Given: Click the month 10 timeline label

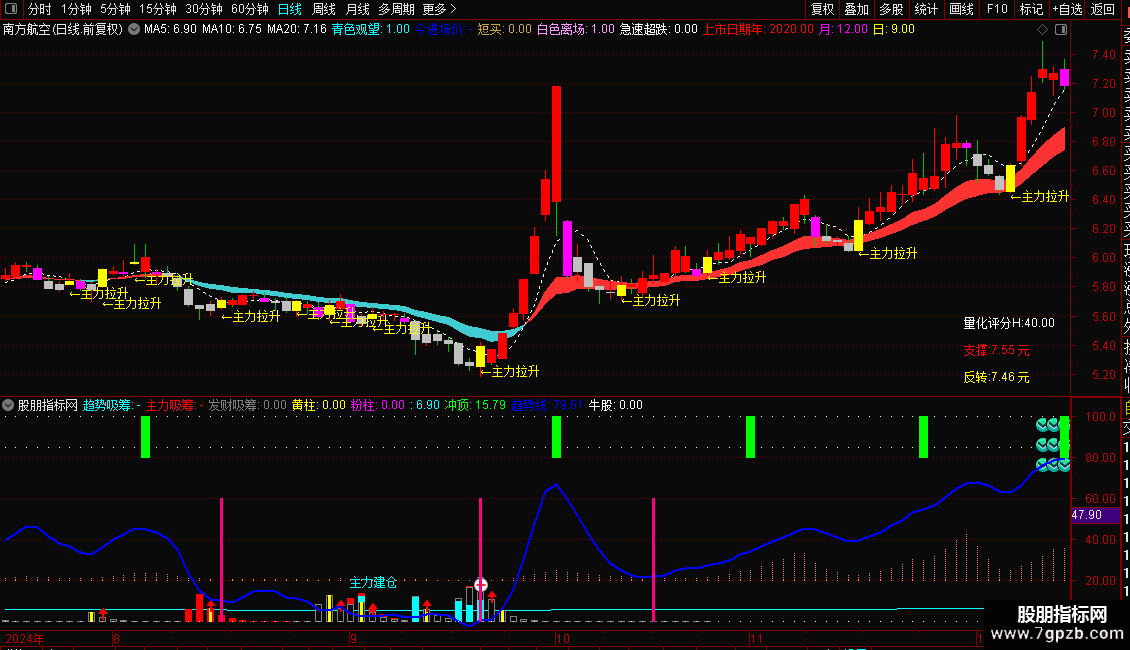Looking at the screenshot, I should click(562, 639).
